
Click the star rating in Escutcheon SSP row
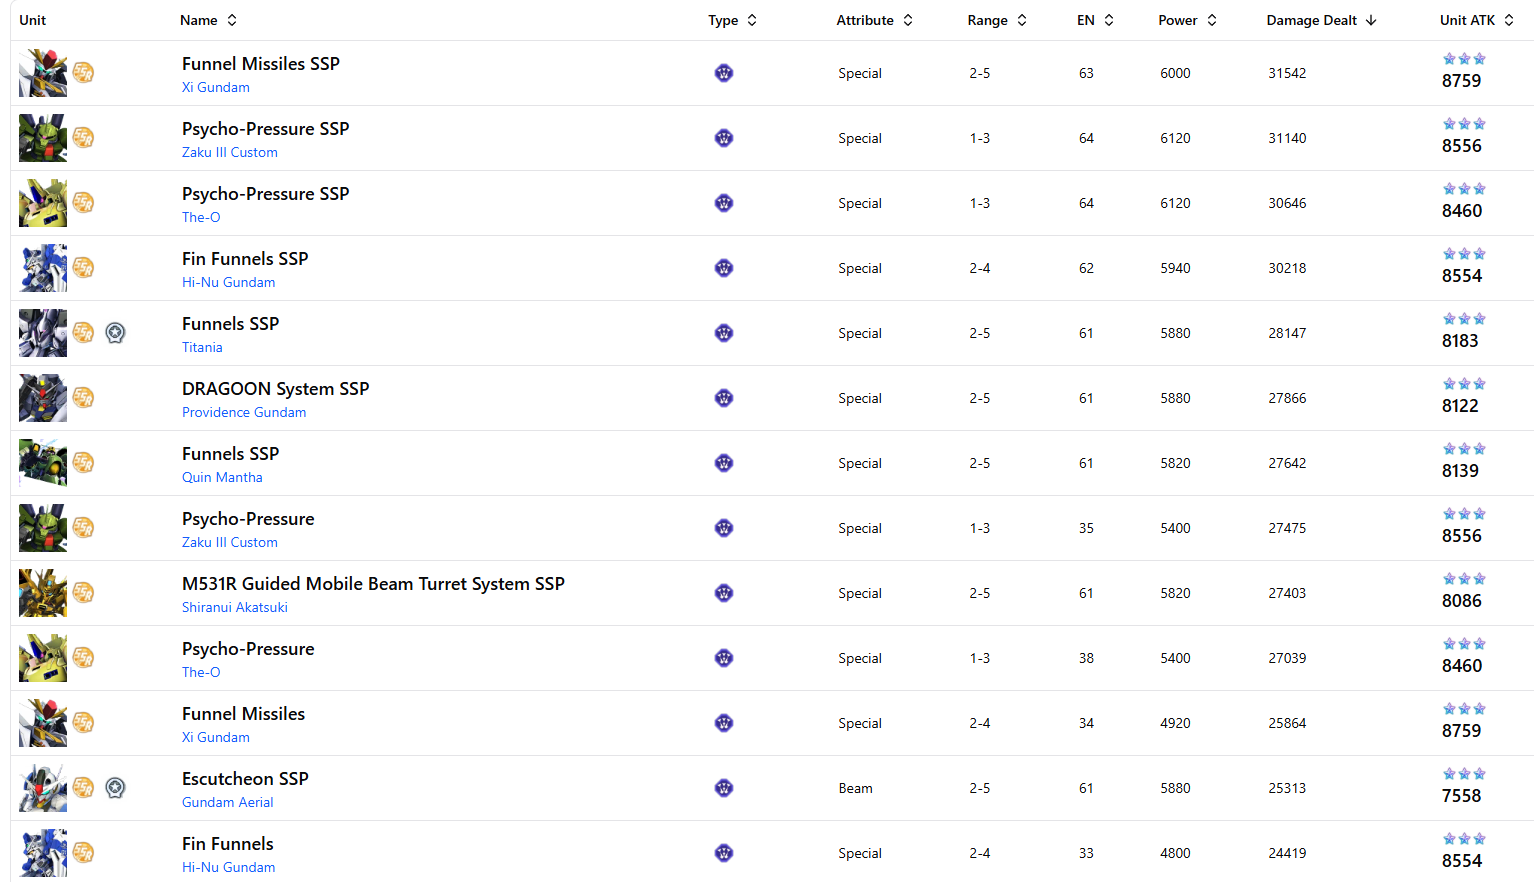1463,774
